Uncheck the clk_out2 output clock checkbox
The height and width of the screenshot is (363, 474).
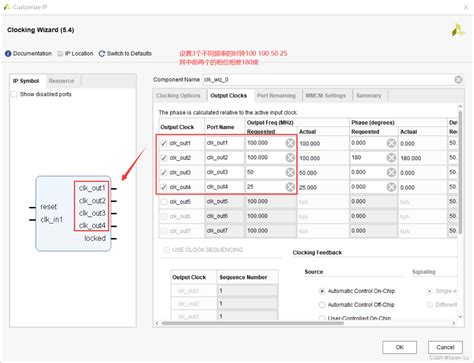164,158
